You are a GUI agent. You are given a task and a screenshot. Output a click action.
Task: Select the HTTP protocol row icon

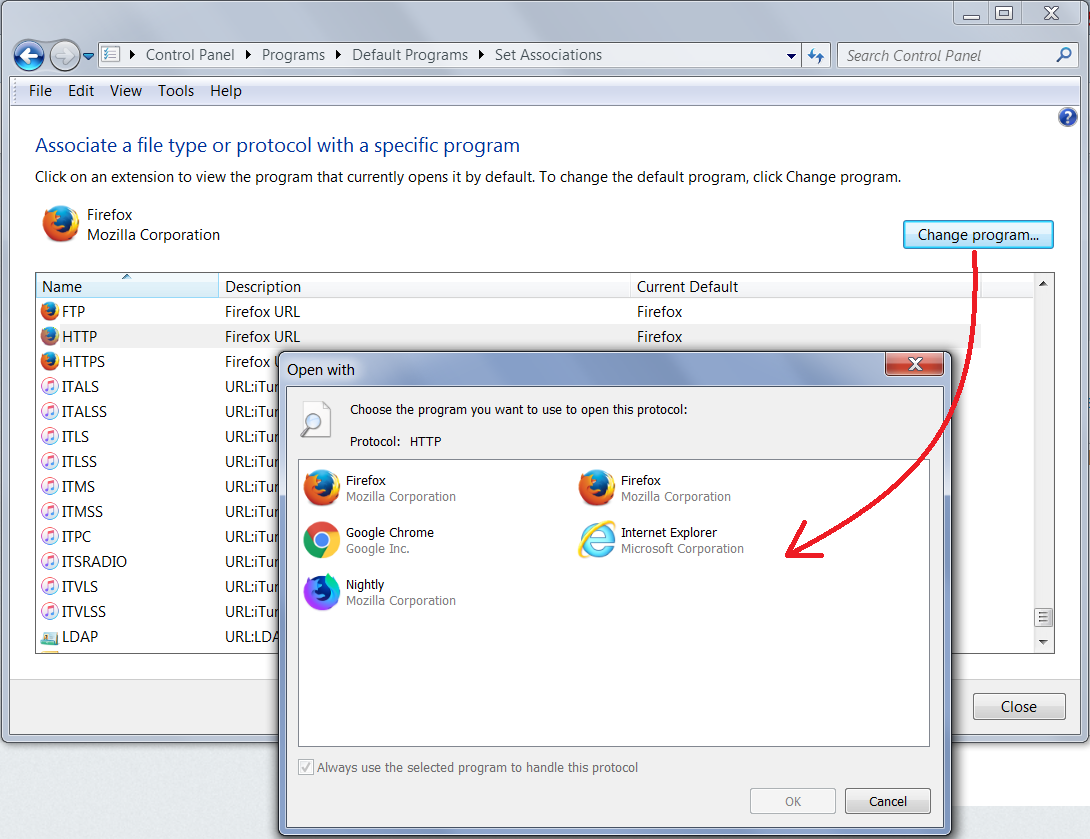pos(50,336)
